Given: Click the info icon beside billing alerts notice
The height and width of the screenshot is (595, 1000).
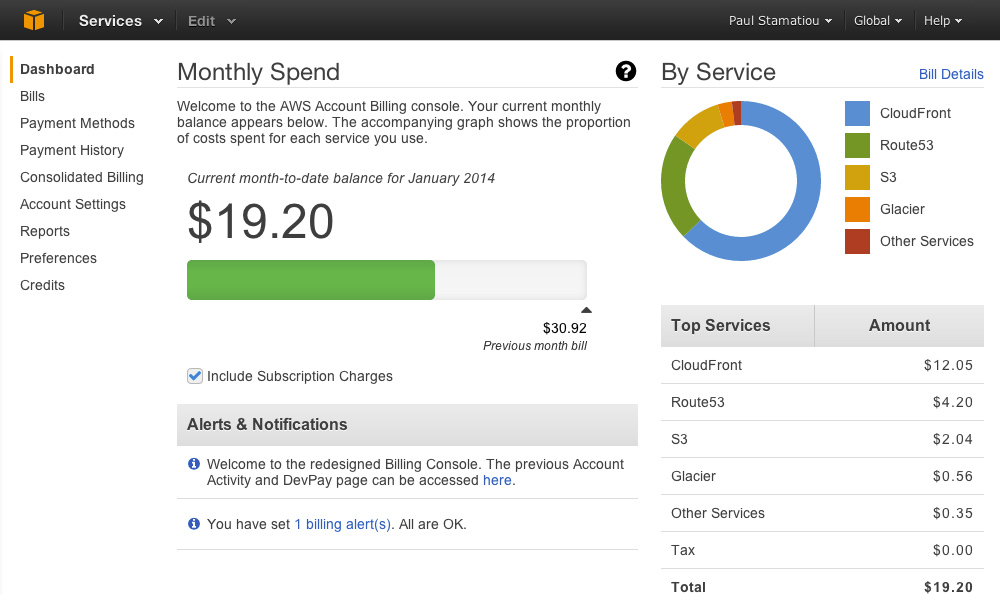Looking at the screenshot, I should click(x=194, y=524).
